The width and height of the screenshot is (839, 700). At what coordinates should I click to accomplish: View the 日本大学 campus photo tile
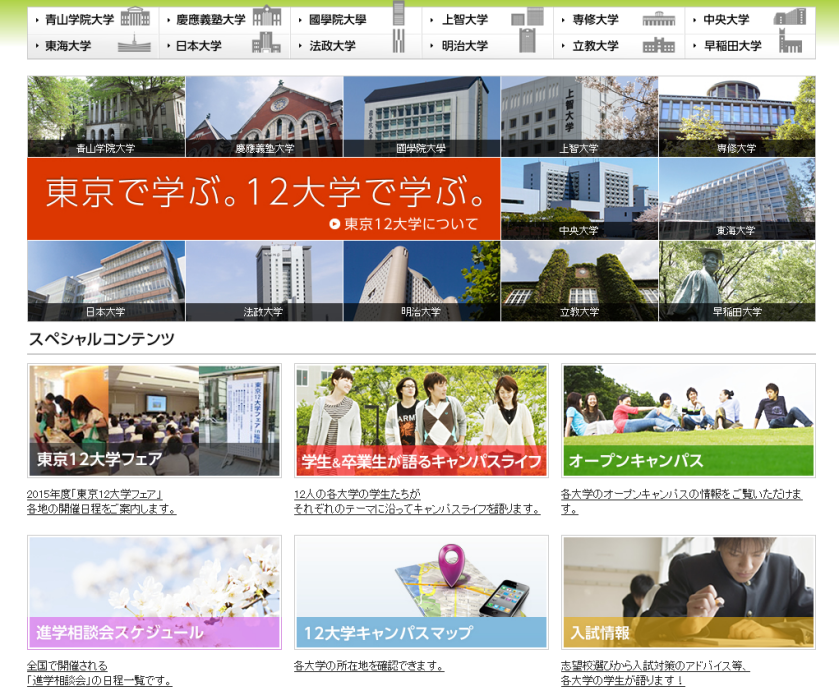click(106, 281)
